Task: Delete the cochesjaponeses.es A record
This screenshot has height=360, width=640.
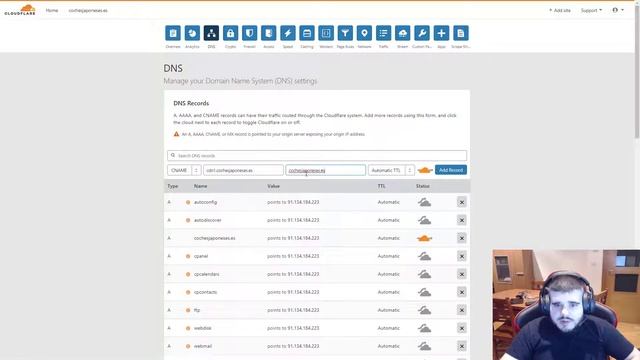Action: (x=462, y=238)
